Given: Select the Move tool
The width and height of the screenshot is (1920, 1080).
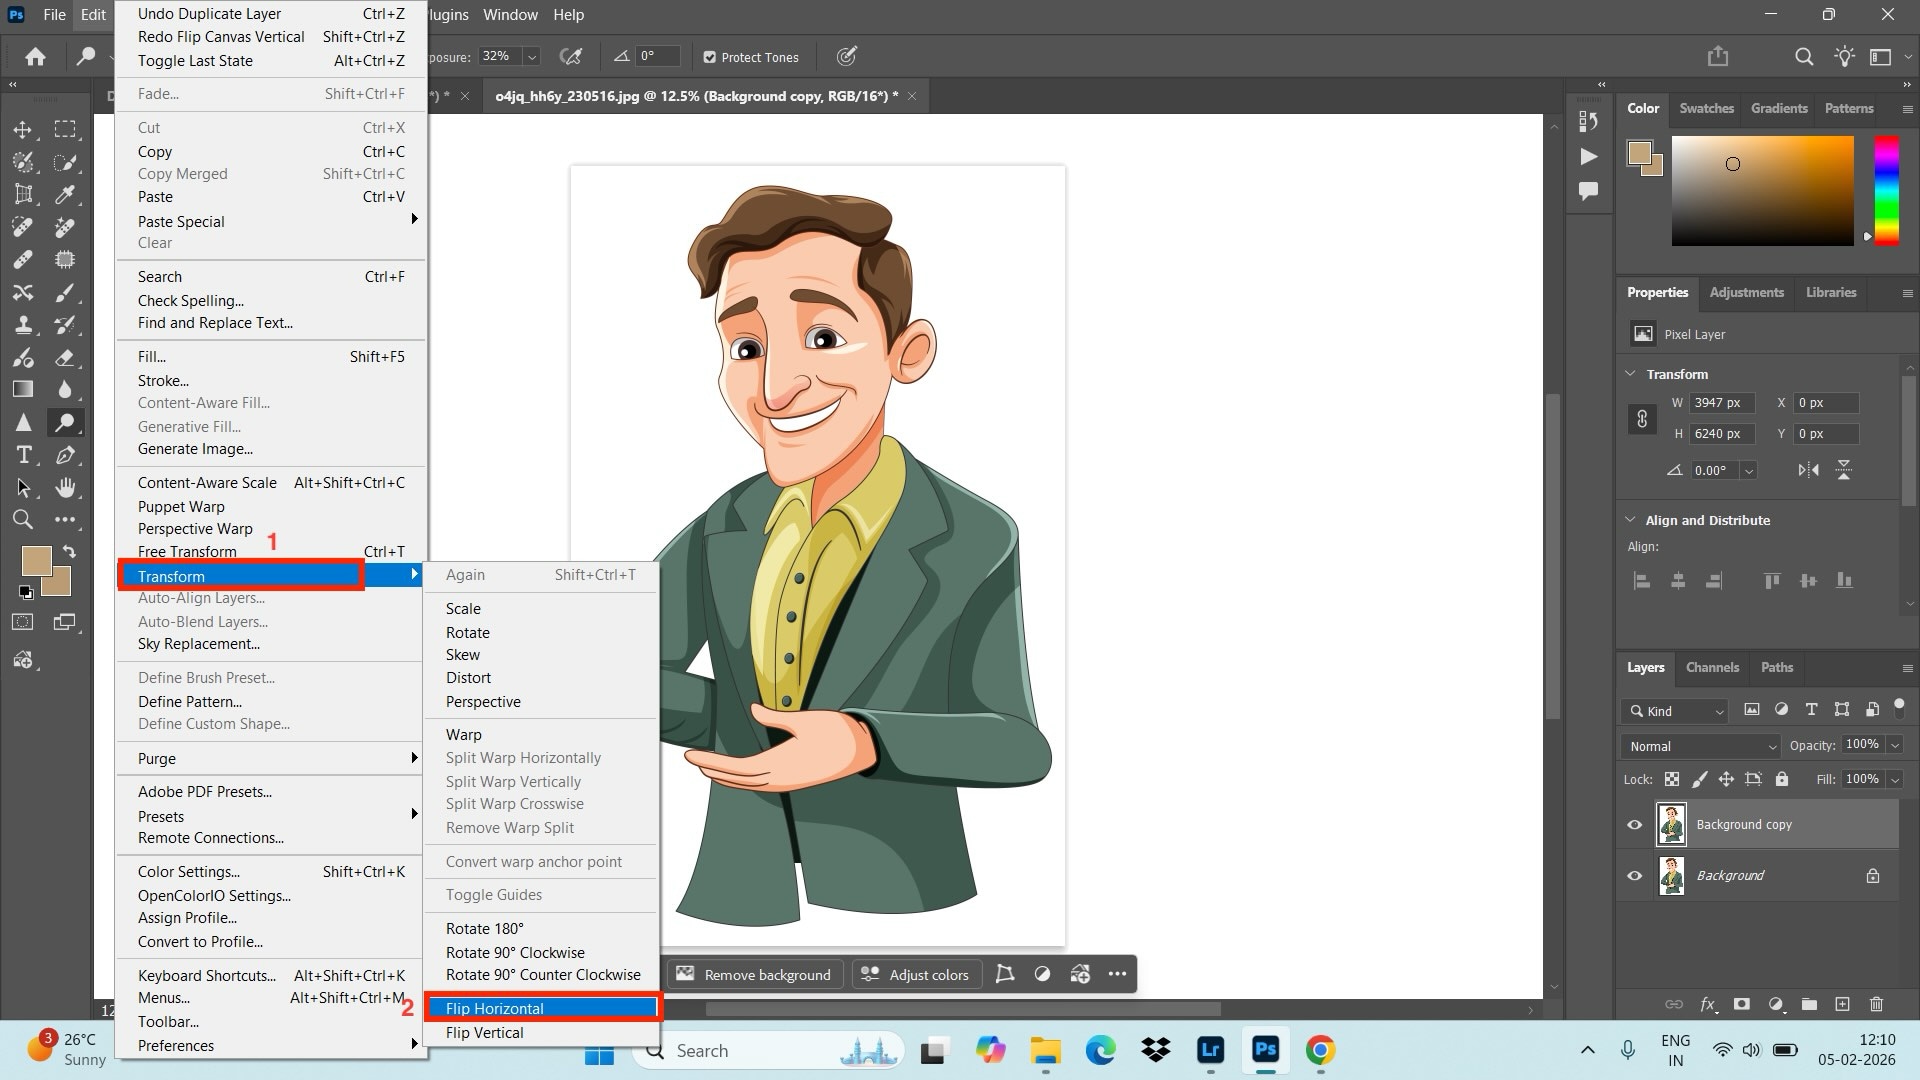Looking at the screenshot, I should [x=24, y=129].
